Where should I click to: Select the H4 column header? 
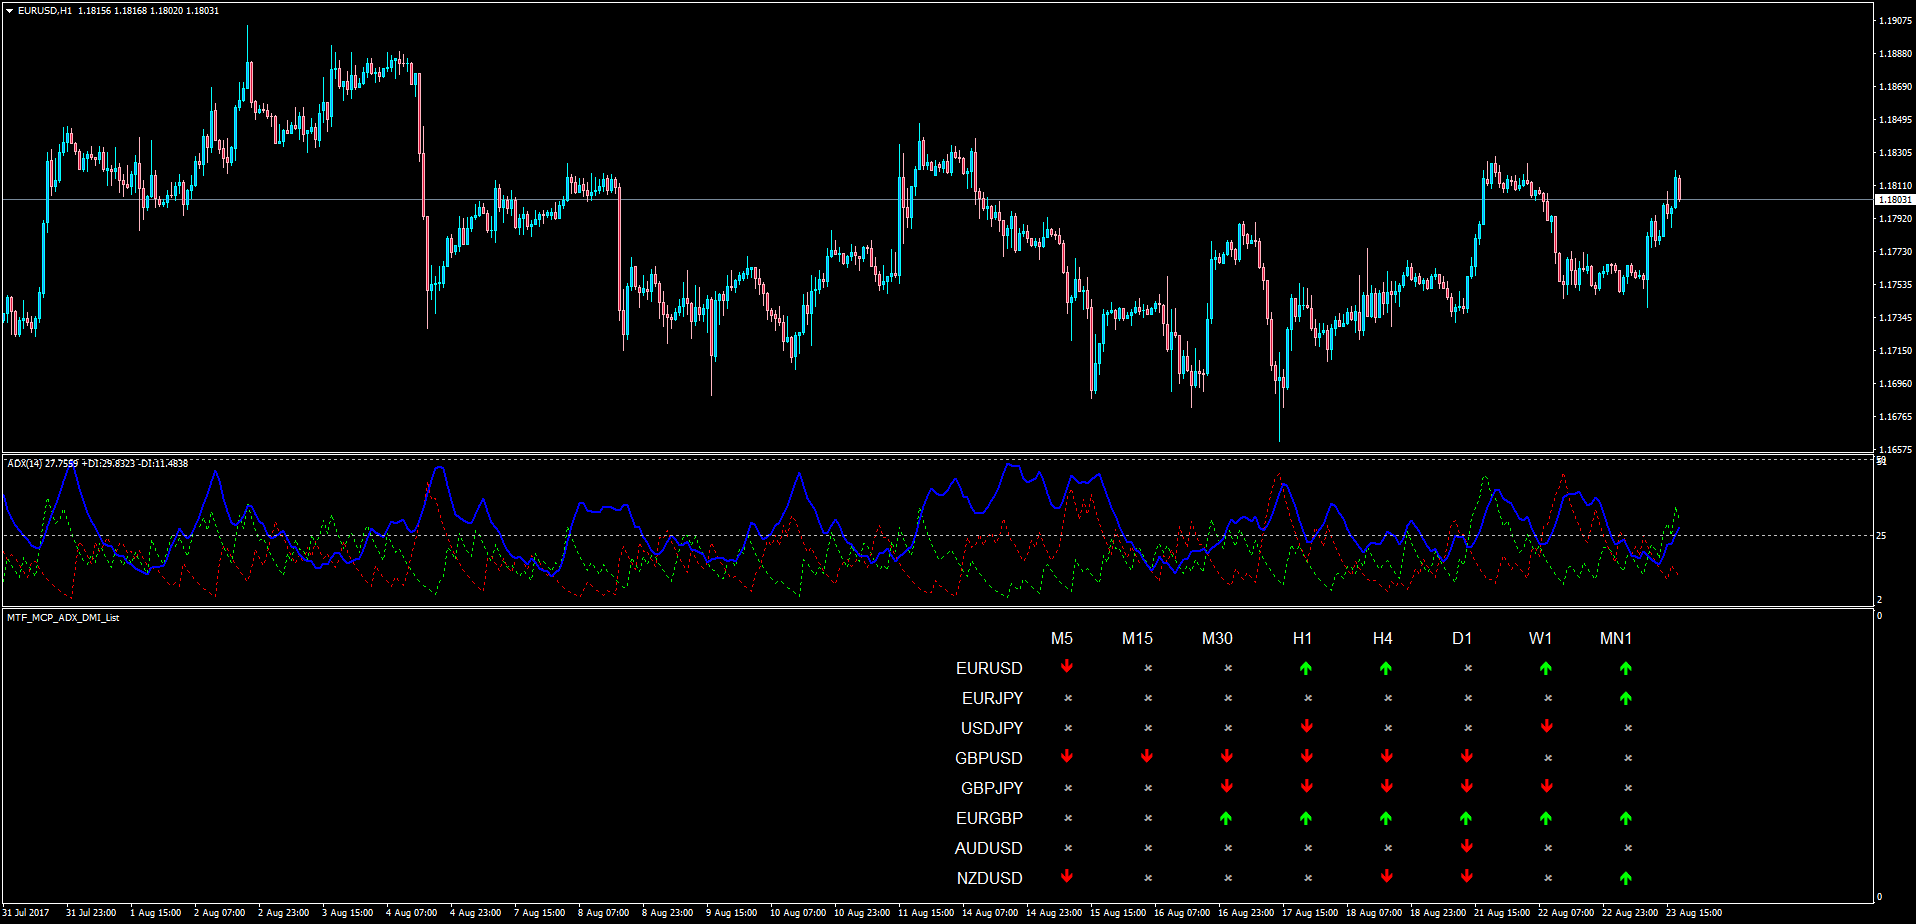(1382, 638)
